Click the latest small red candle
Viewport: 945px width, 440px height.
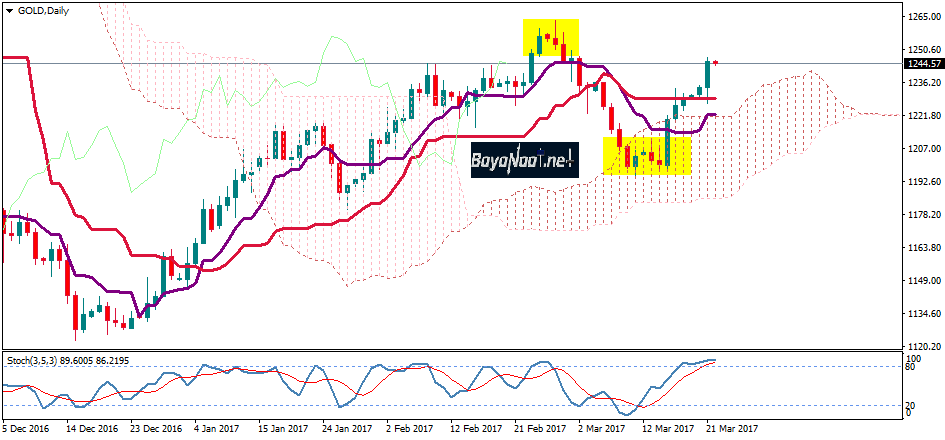click(x=716, y=62)
